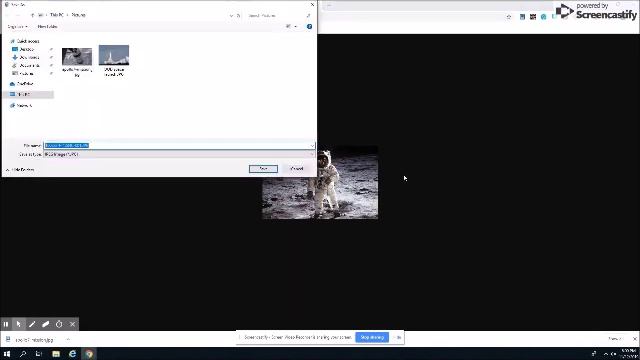Click the Up one level arrow
The height and width of the screenshot is (360, 640).
[32, 15]
